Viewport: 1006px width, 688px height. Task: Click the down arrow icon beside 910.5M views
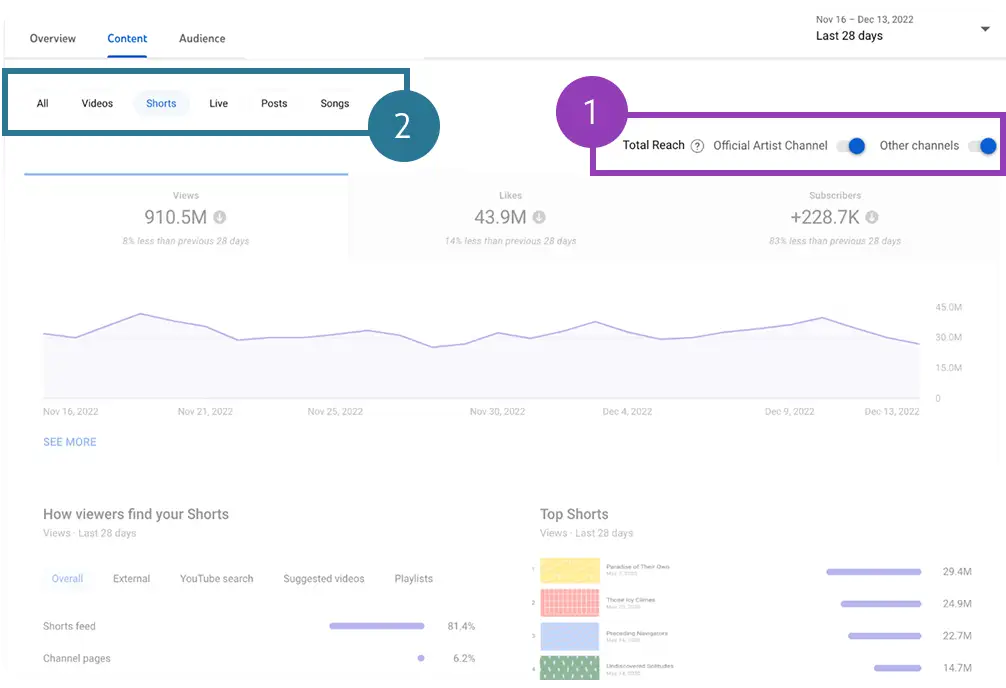[x=219, y=218]
